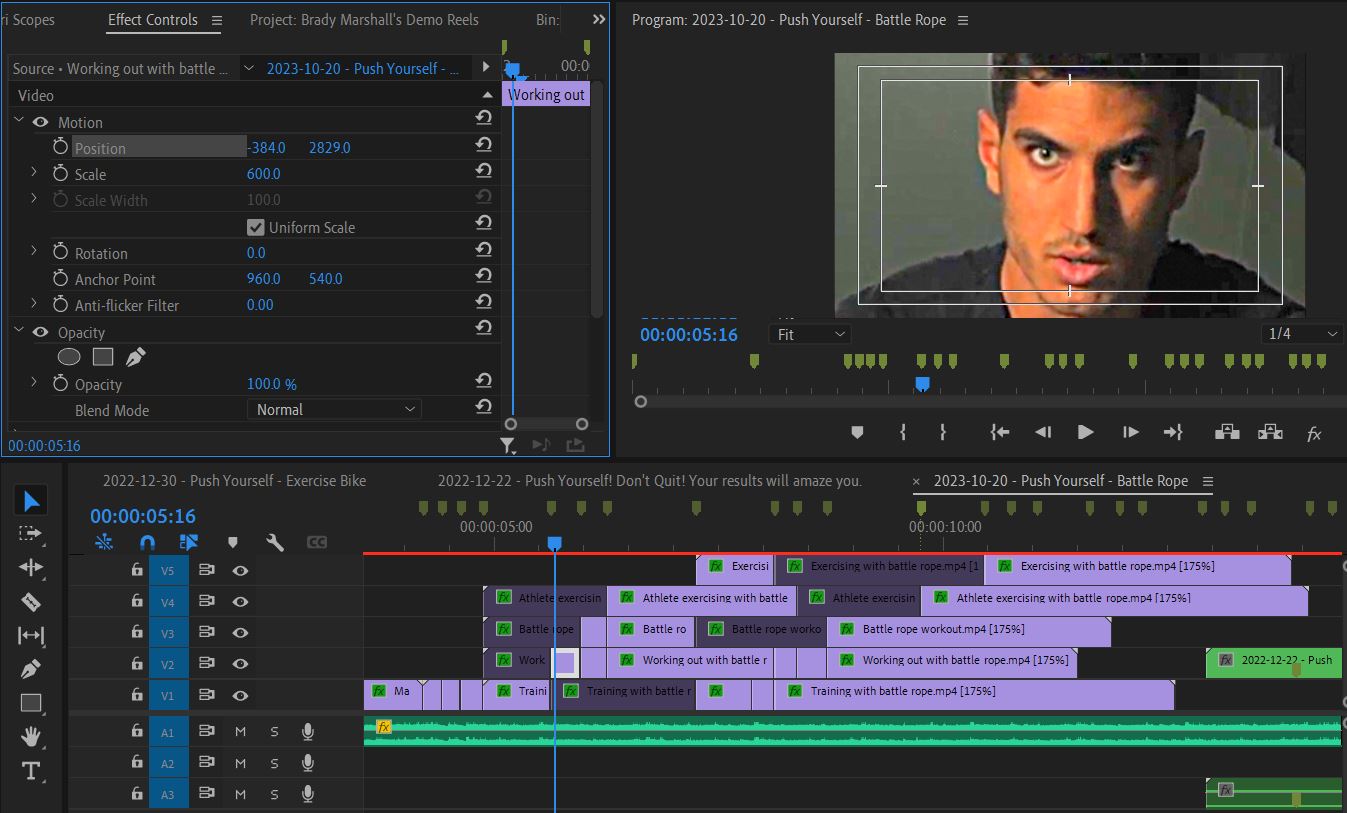Play the program monitor
The width and height of the screenshot is (1347, 813).
[1085, 432]
